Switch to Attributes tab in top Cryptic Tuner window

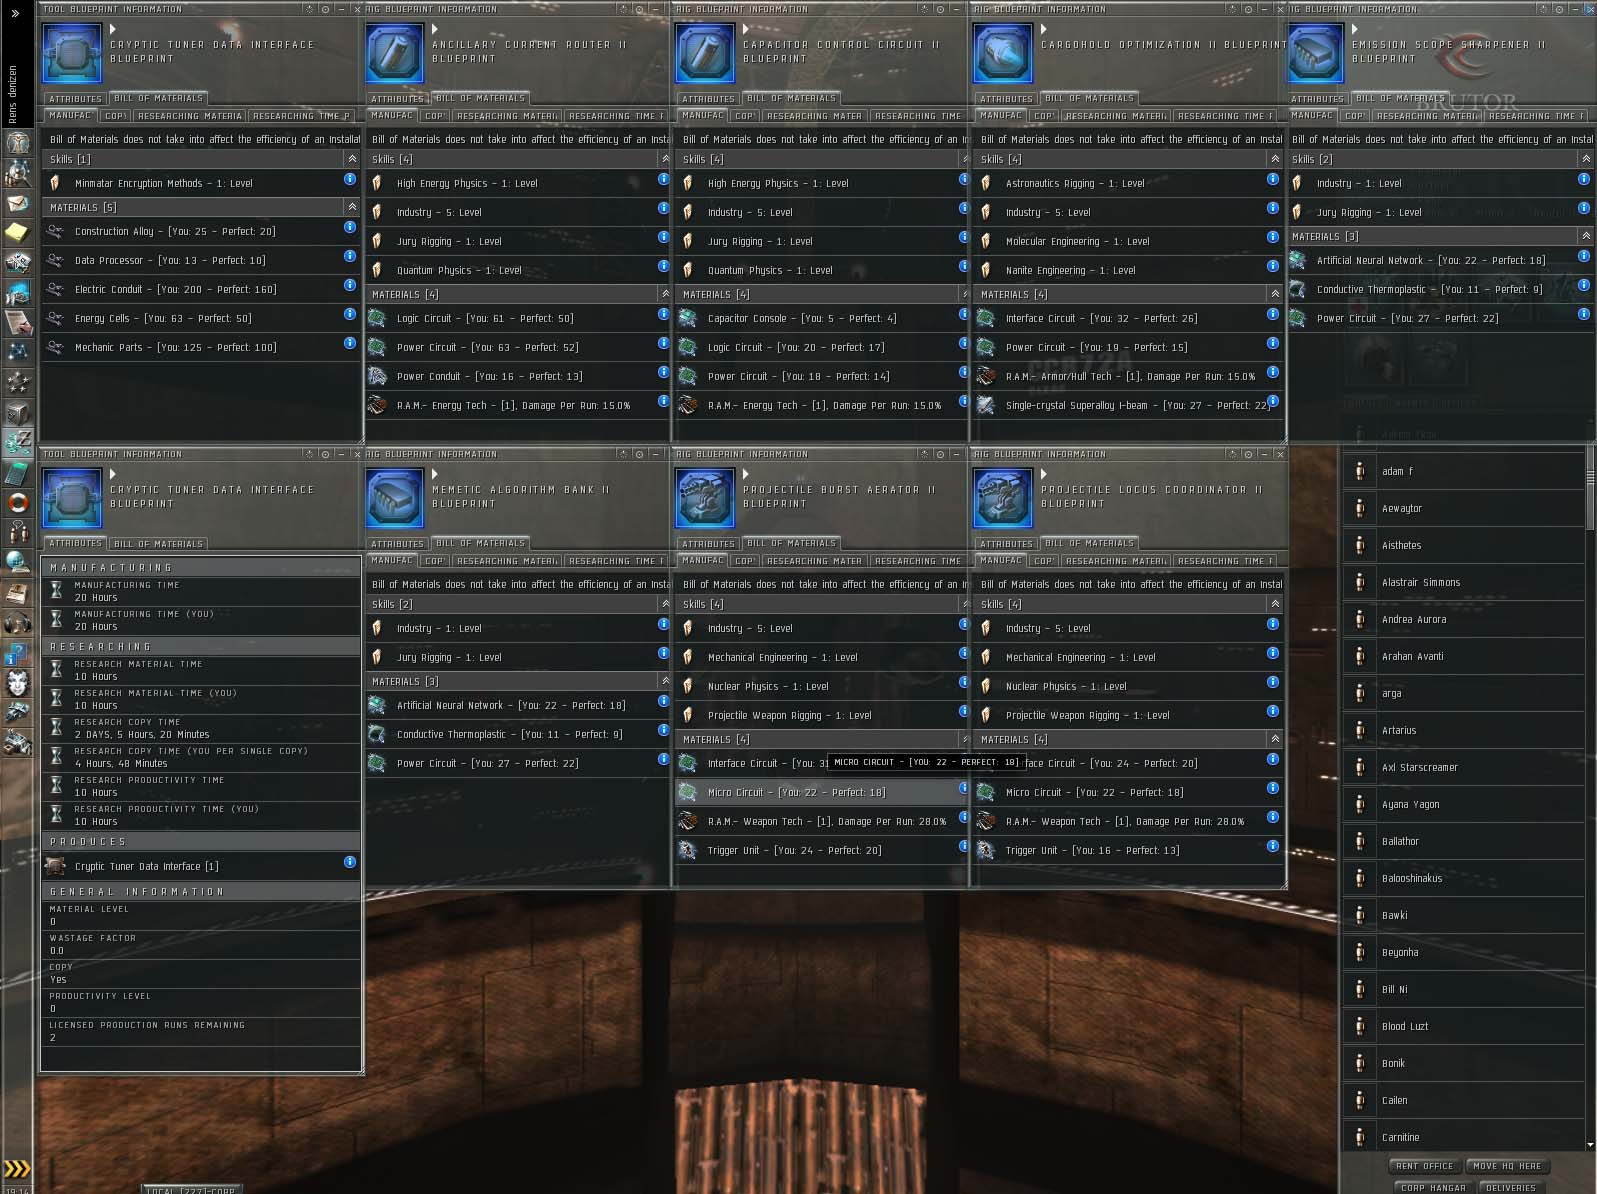76,99
